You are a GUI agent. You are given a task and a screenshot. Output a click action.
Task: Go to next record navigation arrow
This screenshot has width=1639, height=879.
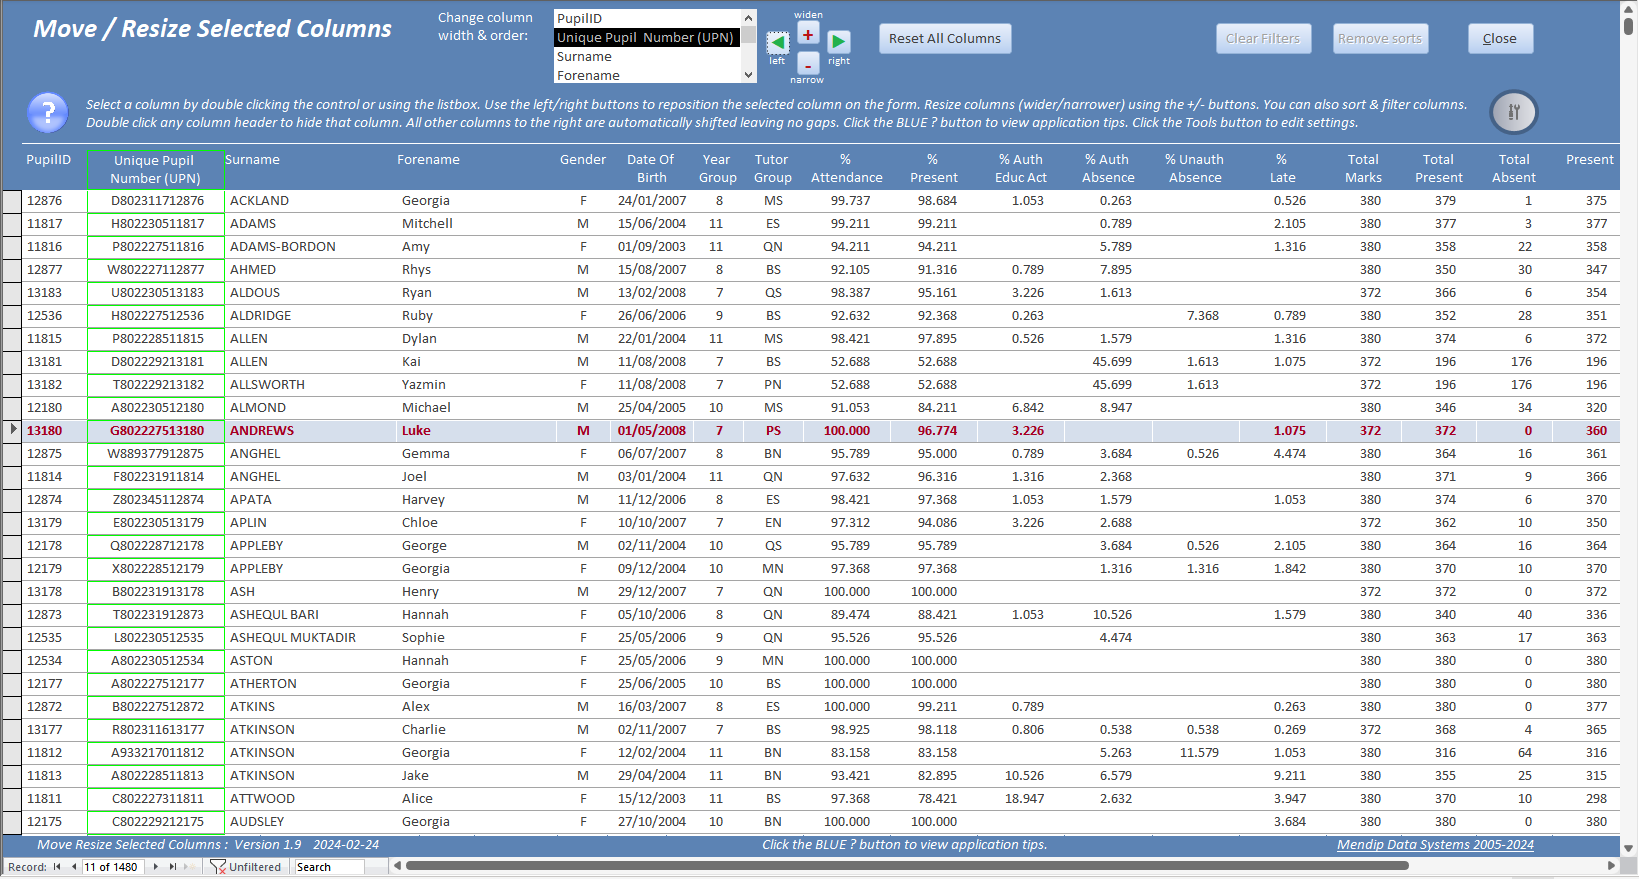point(156,867)
